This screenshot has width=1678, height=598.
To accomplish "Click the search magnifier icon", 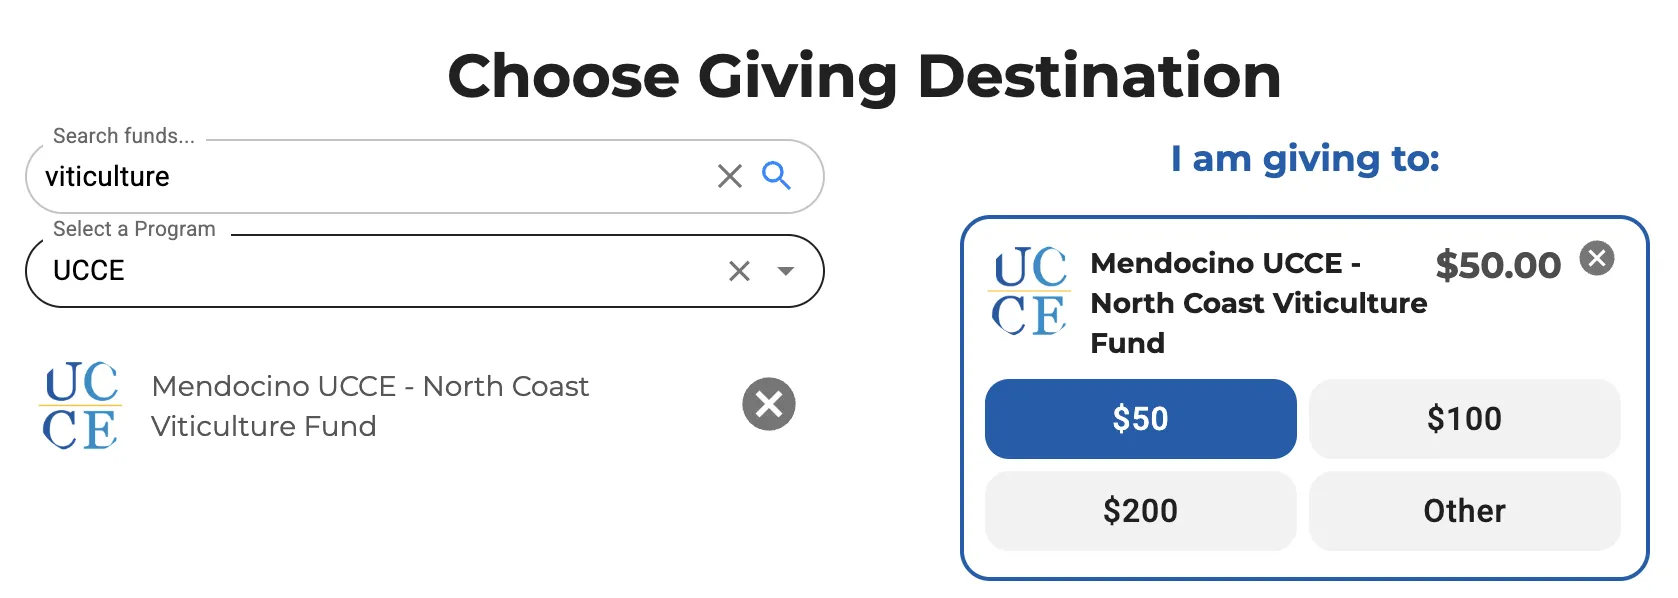I will click(777, 177).
